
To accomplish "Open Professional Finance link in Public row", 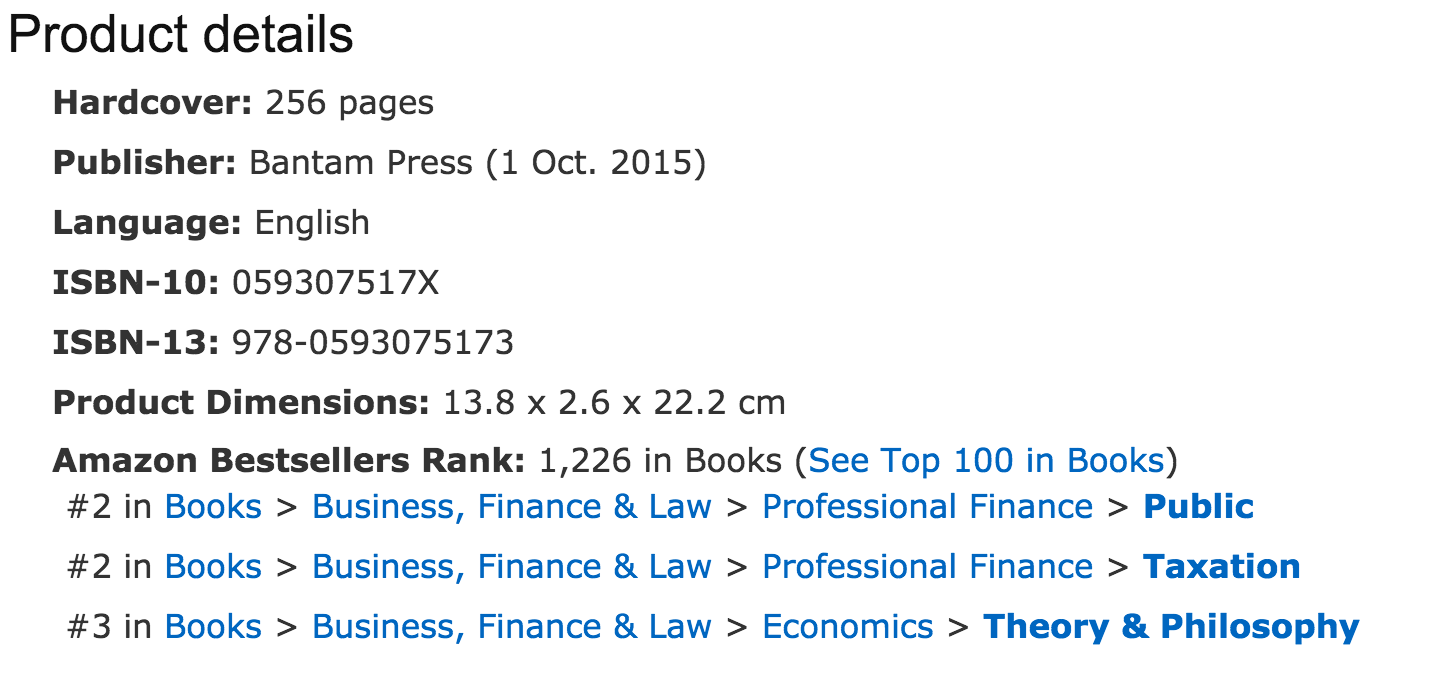I will click(927, 507).
